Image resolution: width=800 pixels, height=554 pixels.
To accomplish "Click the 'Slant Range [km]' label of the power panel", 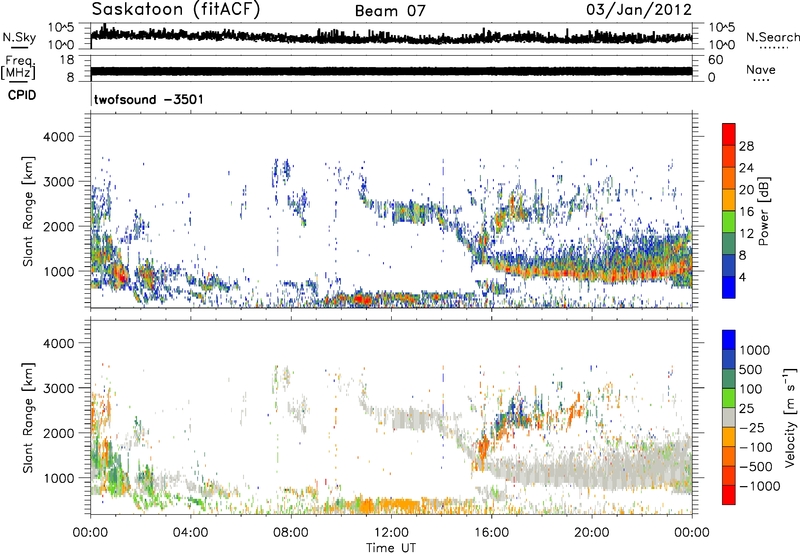I will [x=28, y=211].
